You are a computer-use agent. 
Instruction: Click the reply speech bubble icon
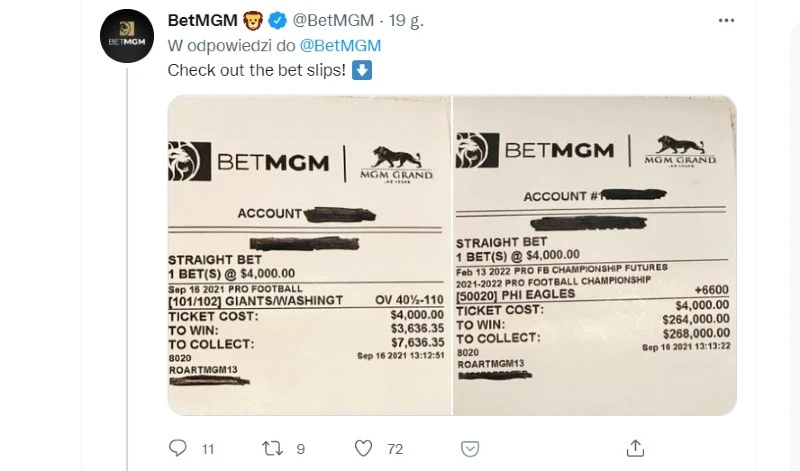(x=178, y=447)
